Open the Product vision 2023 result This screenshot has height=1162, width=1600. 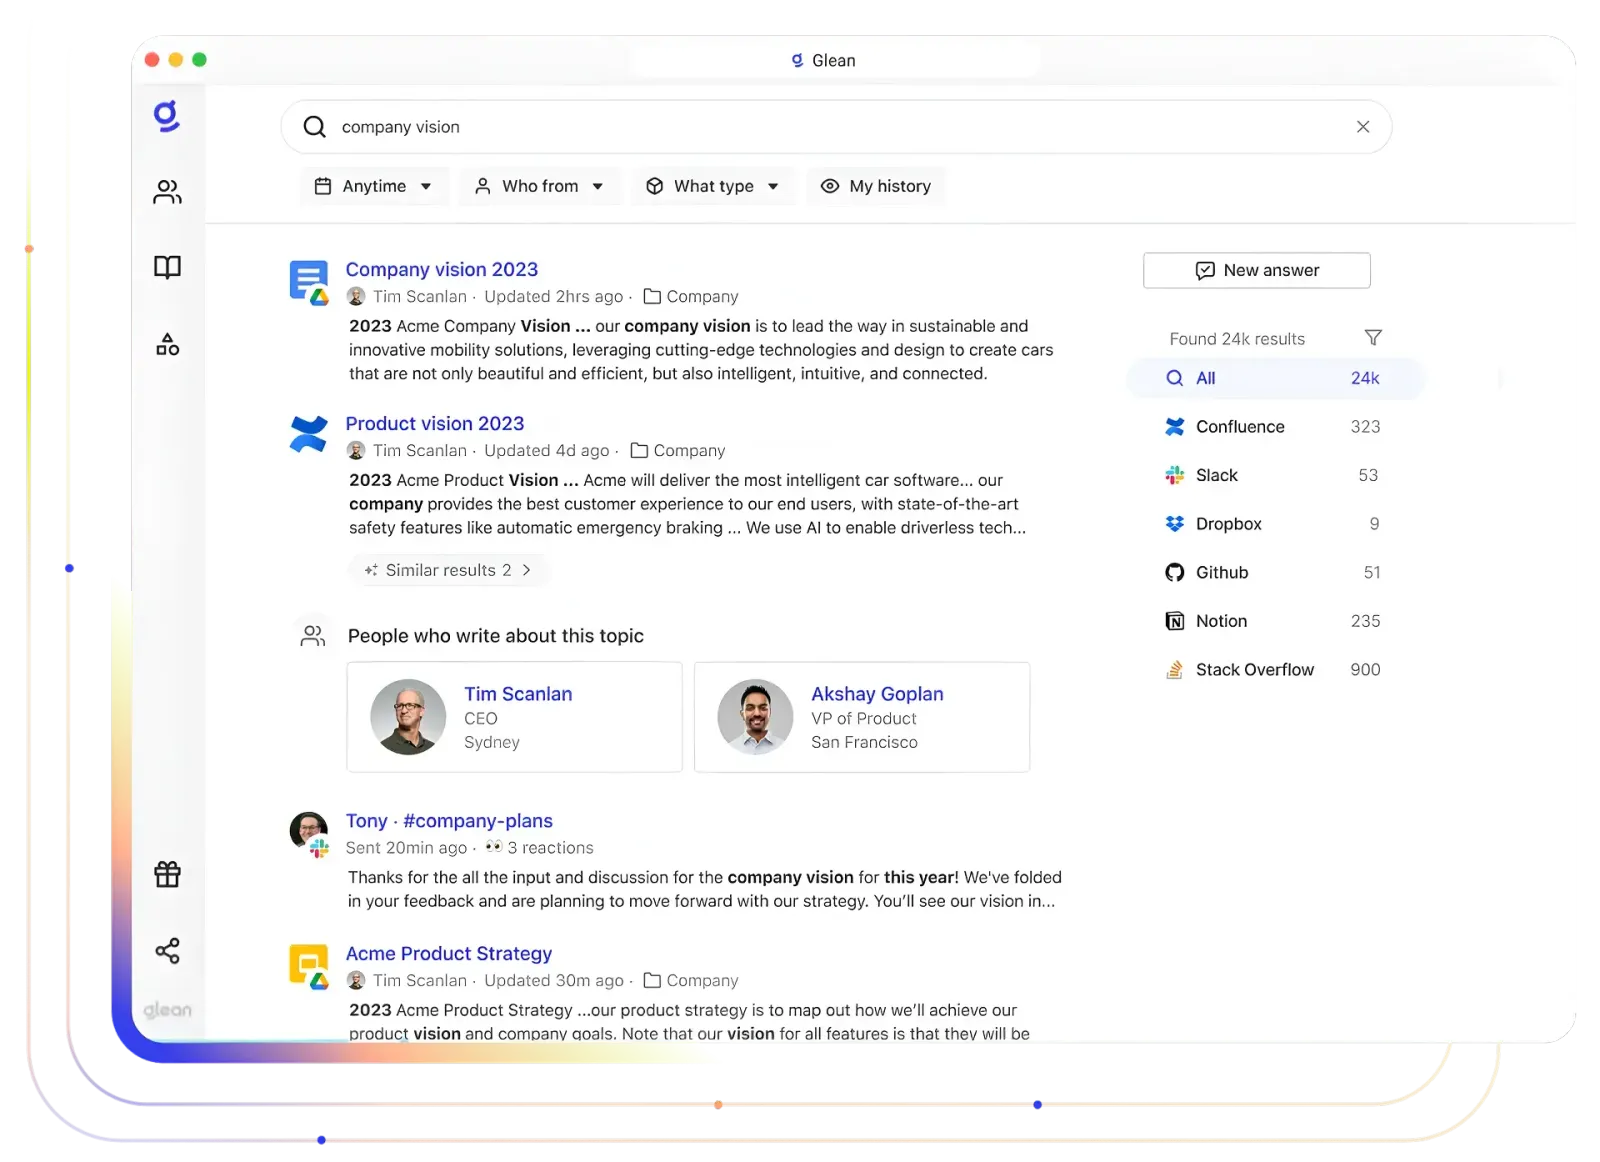pyautogui.click(x=434, y=423)
